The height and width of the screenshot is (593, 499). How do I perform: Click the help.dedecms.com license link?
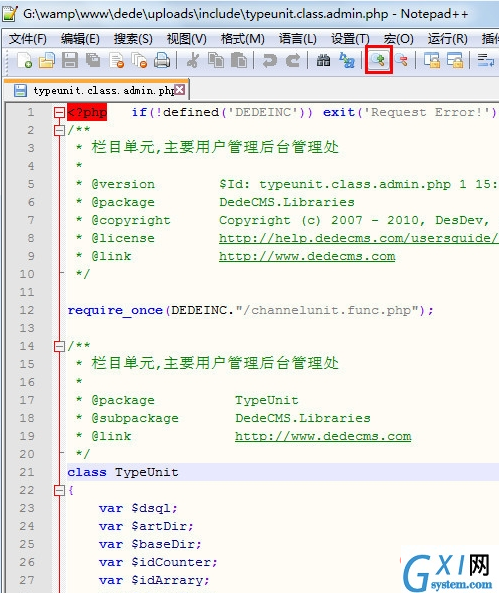point(359,238)
